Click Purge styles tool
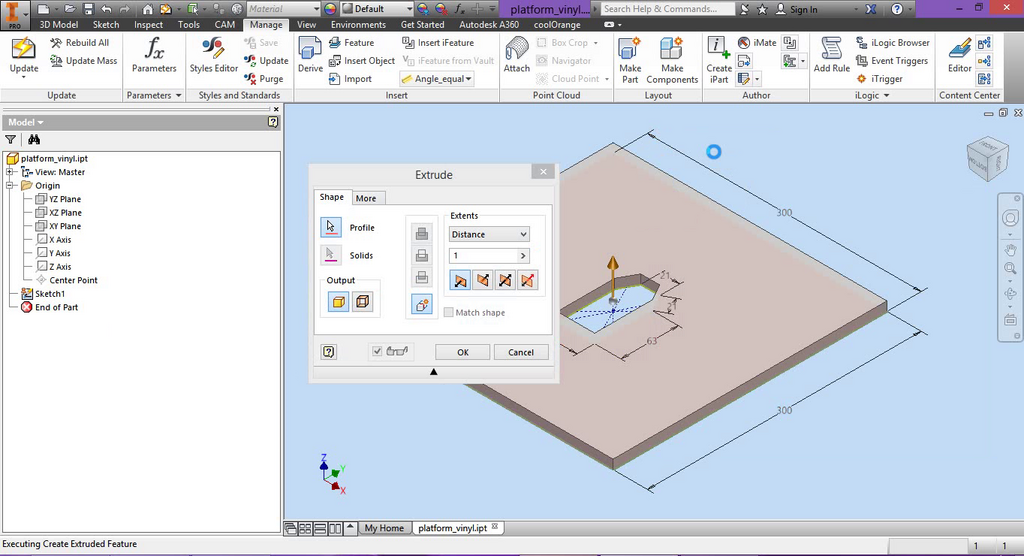 click(x=264, y=78)
